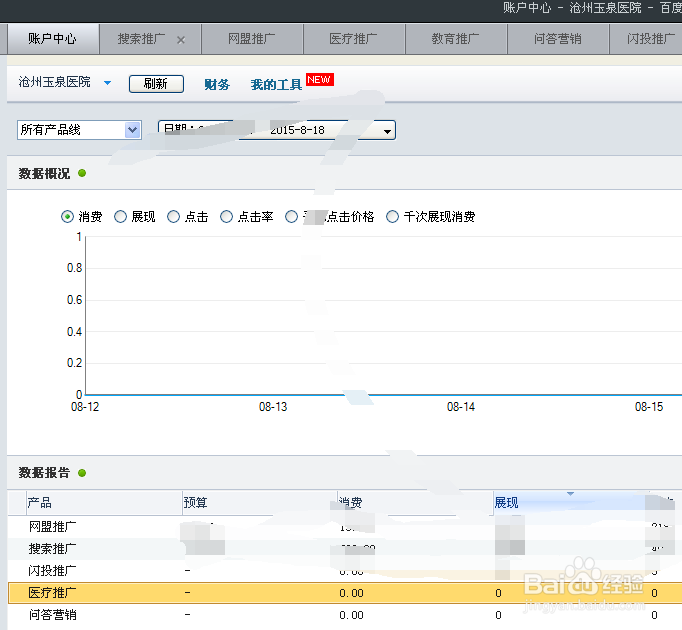Open the 教育推广 tab
This screenshot has width=682, height=630.
(455, 39)
